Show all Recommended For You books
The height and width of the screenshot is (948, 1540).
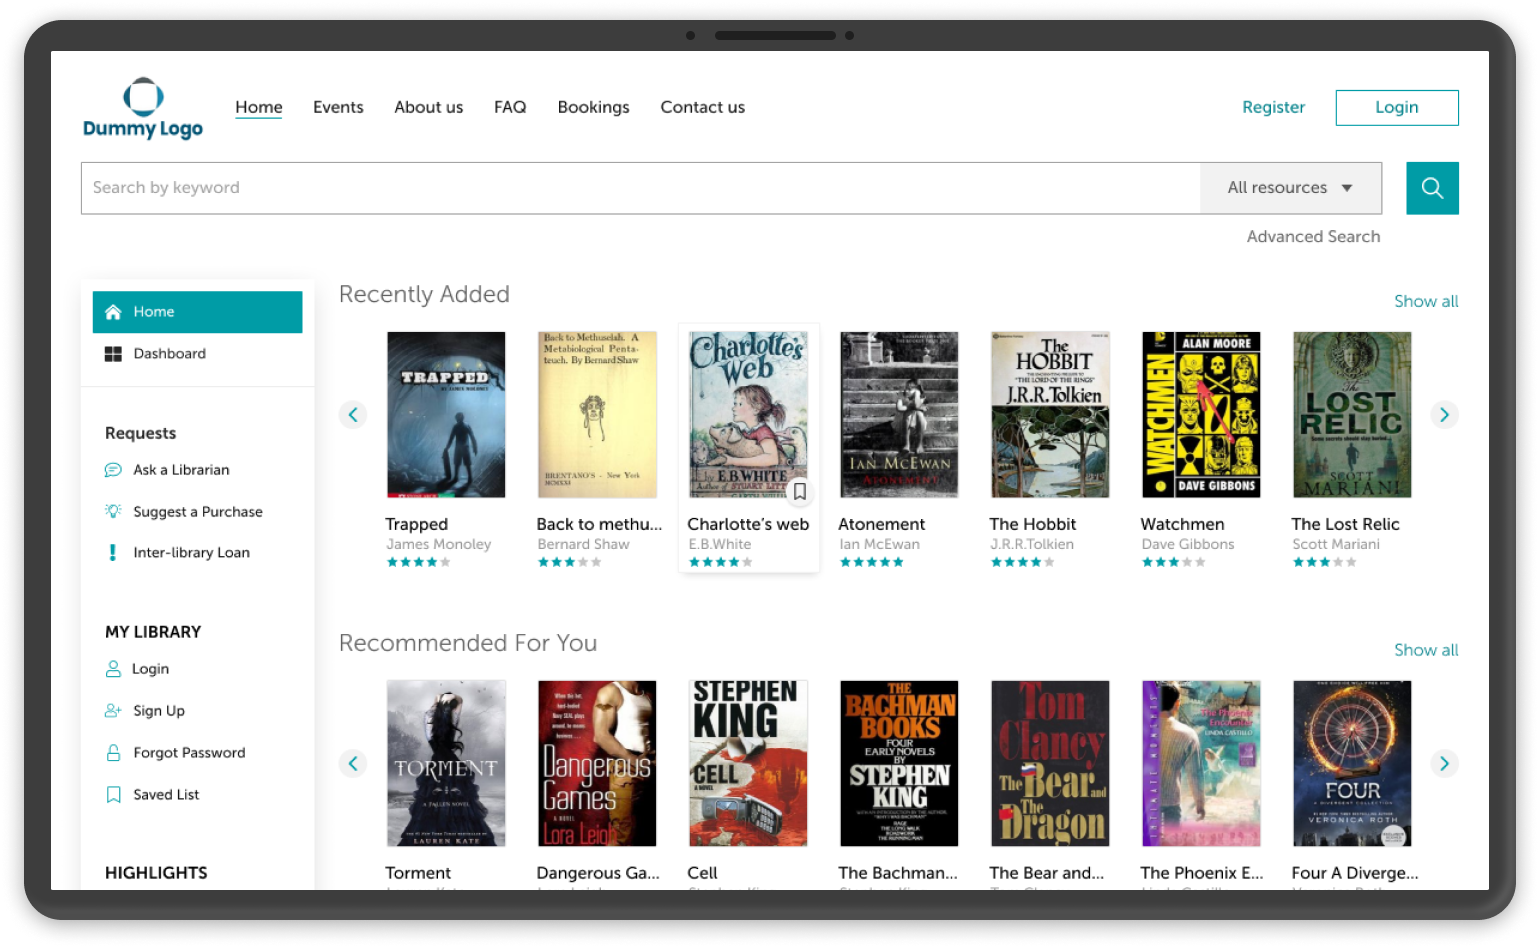(x=1426, y=650)
